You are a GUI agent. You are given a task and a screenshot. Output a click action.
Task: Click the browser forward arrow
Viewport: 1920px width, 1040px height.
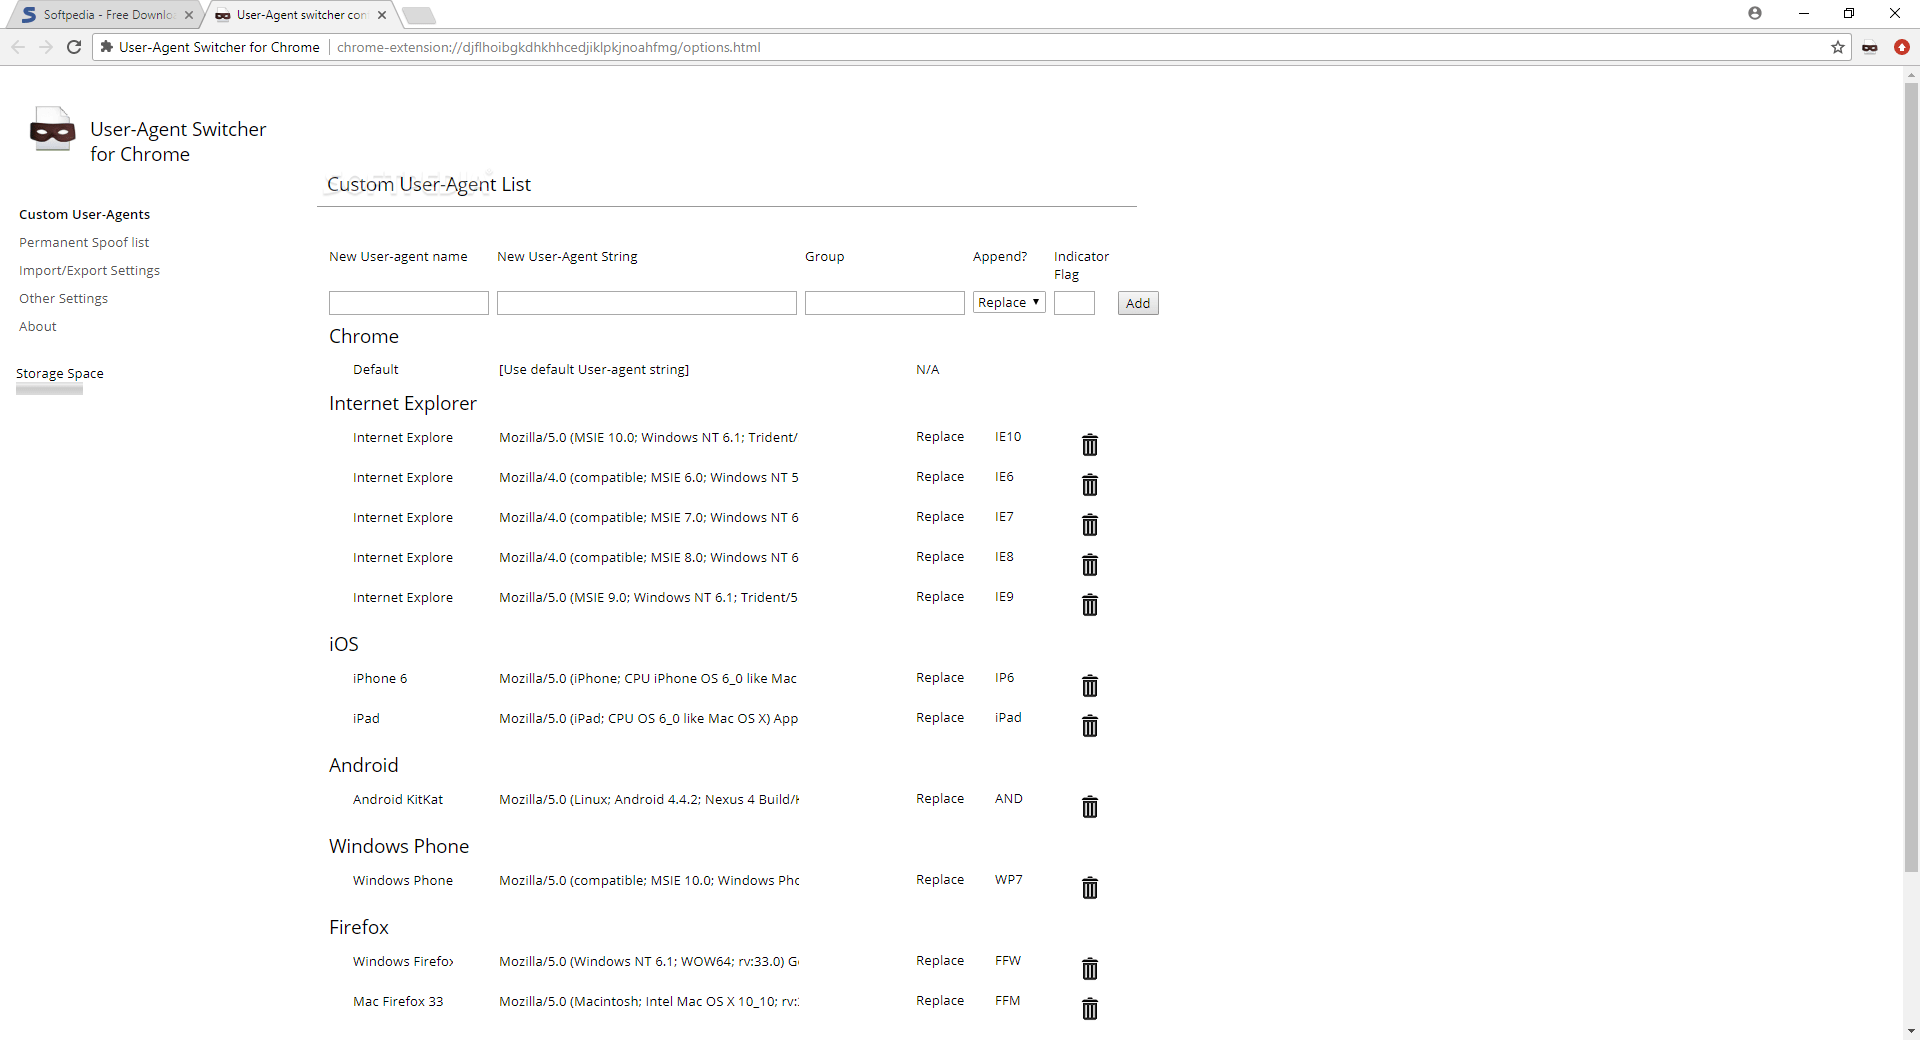46,47
